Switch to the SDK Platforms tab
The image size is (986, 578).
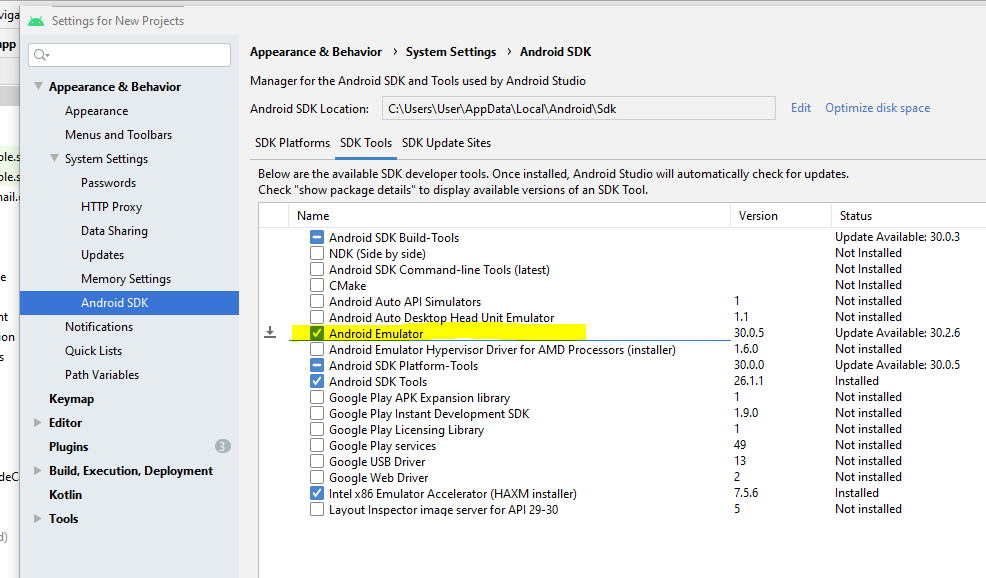pyautogui.click(x=292, y=143)
